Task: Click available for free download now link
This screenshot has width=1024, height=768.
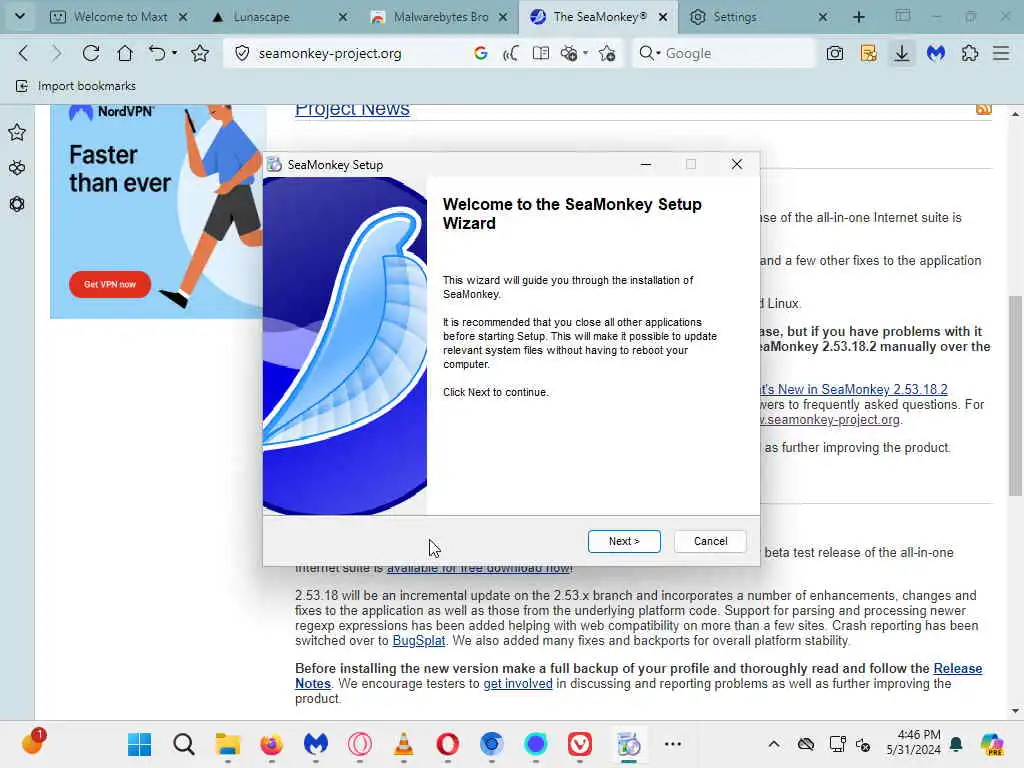Action: [479, 569]
